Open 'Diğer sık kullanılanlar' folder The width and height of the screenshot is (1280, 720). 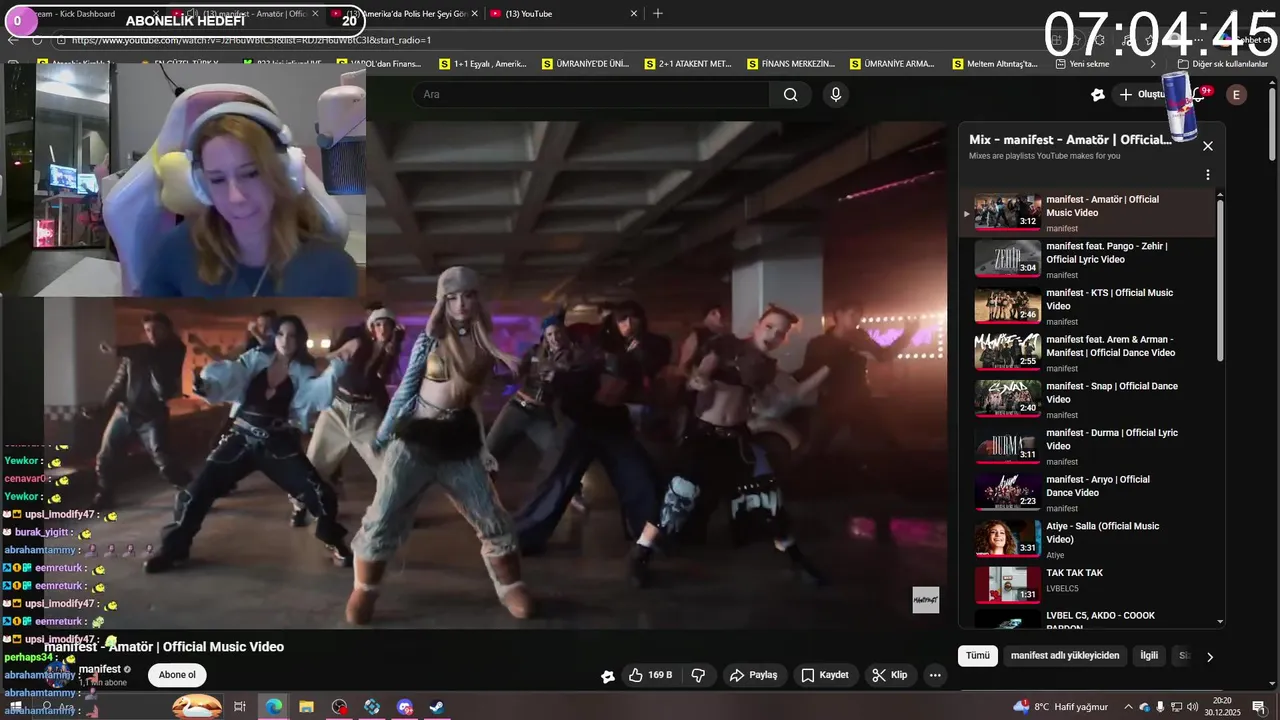[x=1222, y=63]
